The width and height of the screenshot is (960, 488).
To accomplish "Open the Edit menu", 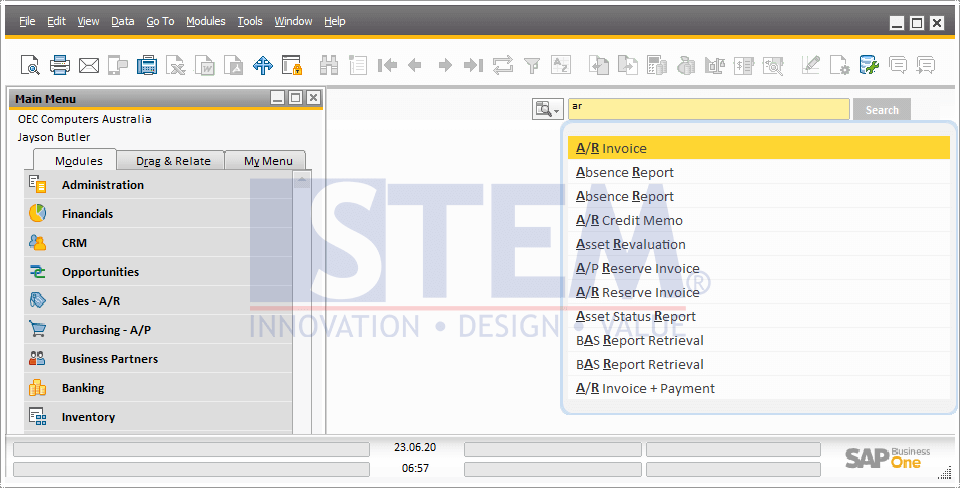I will click(56, 21).
